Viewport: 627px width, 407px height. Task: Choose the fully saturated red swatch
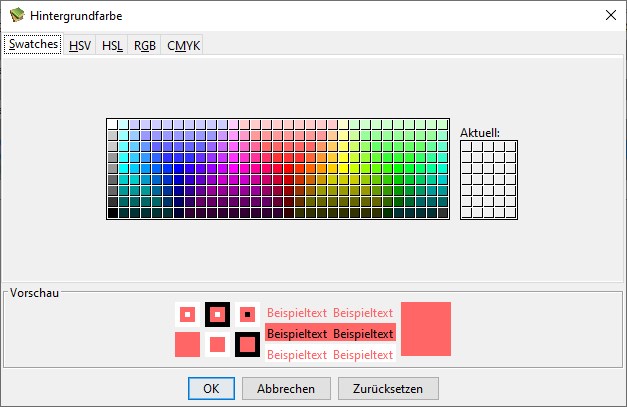(289, 169)
